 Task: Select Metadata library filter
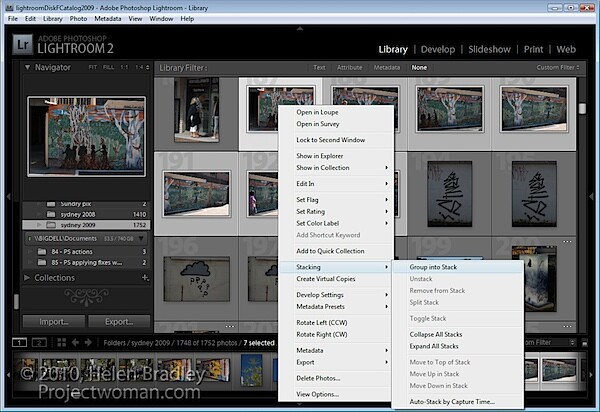[x=386, y=67]
